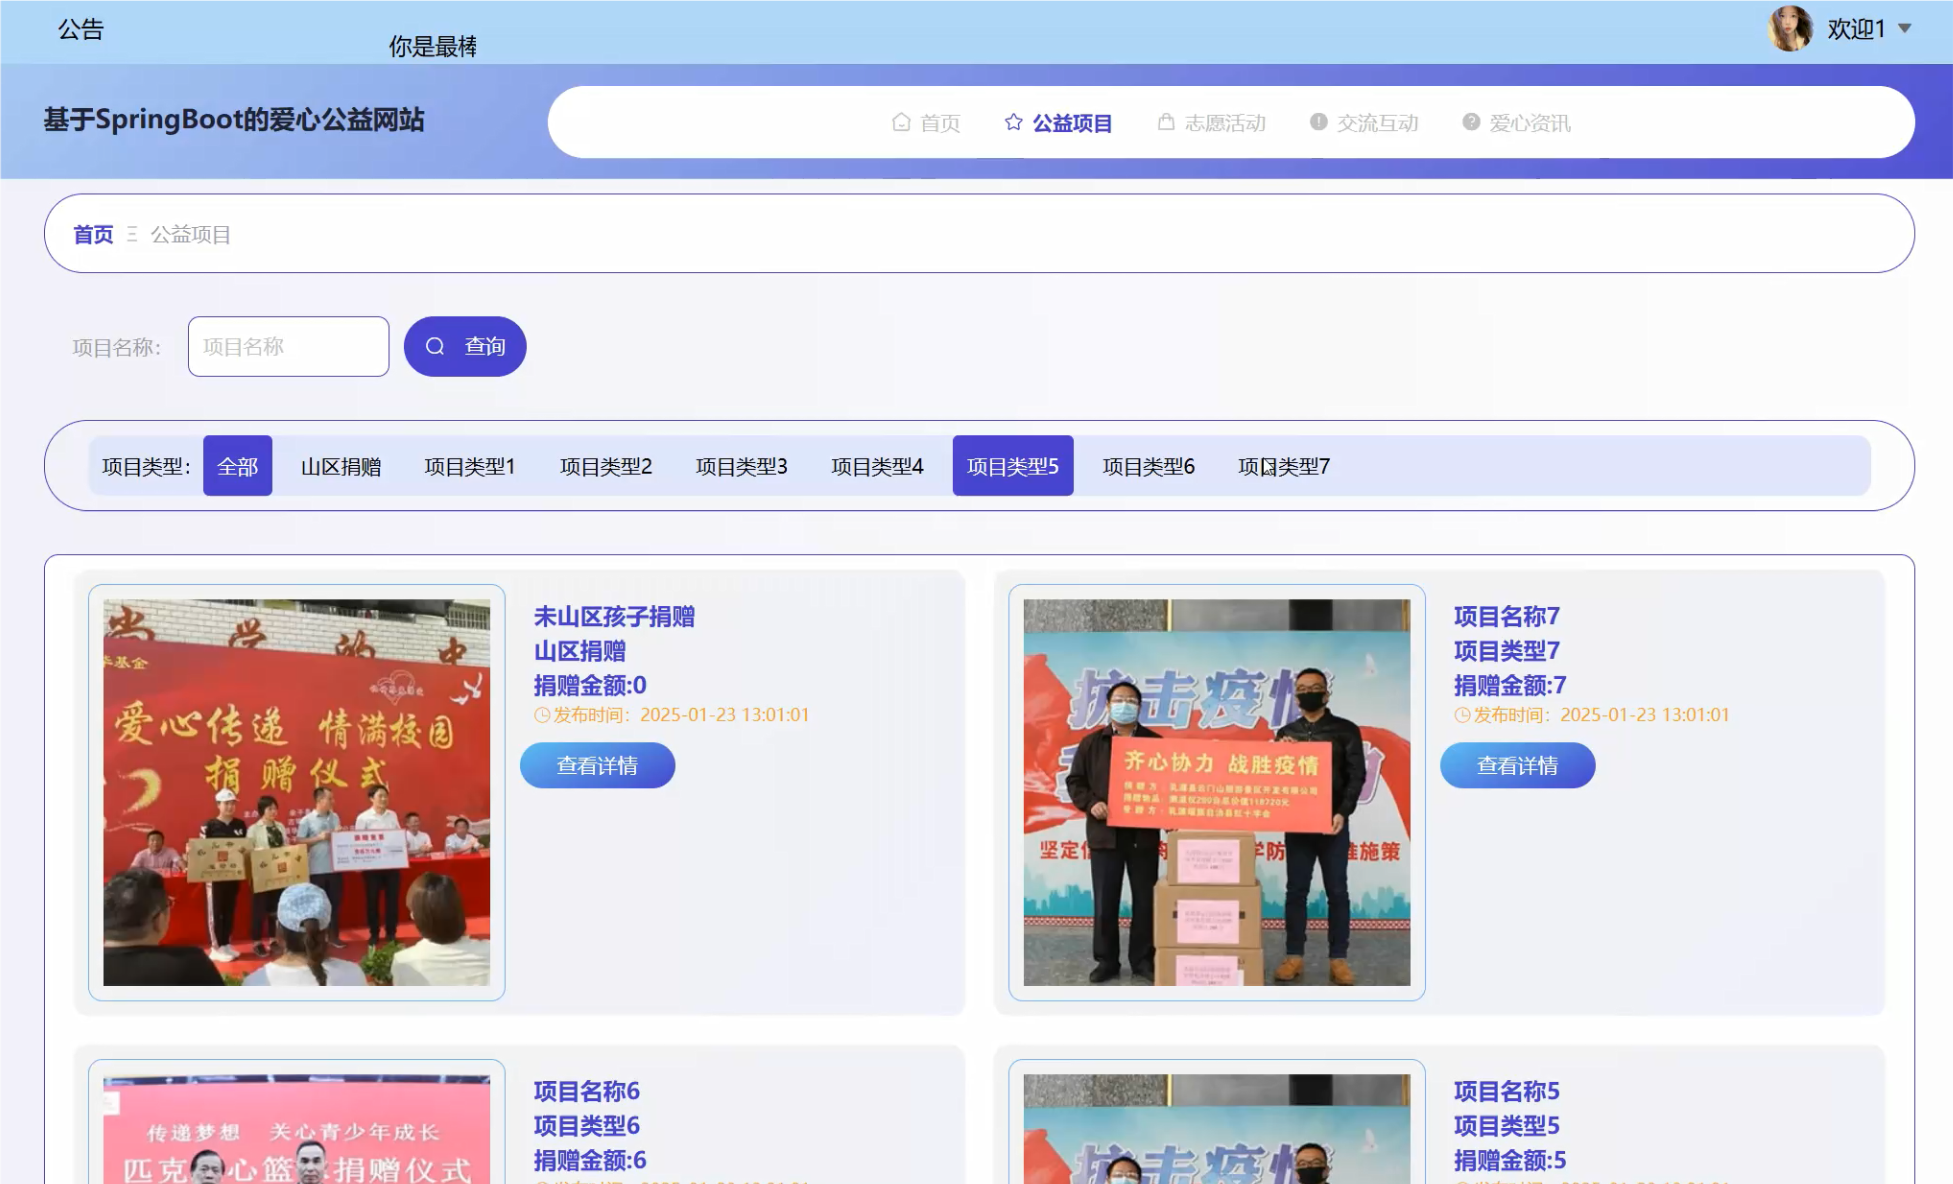Click clock icon by 项目名称7 publish time
Screen dimensions: 1953x1184
point(1462,715)
